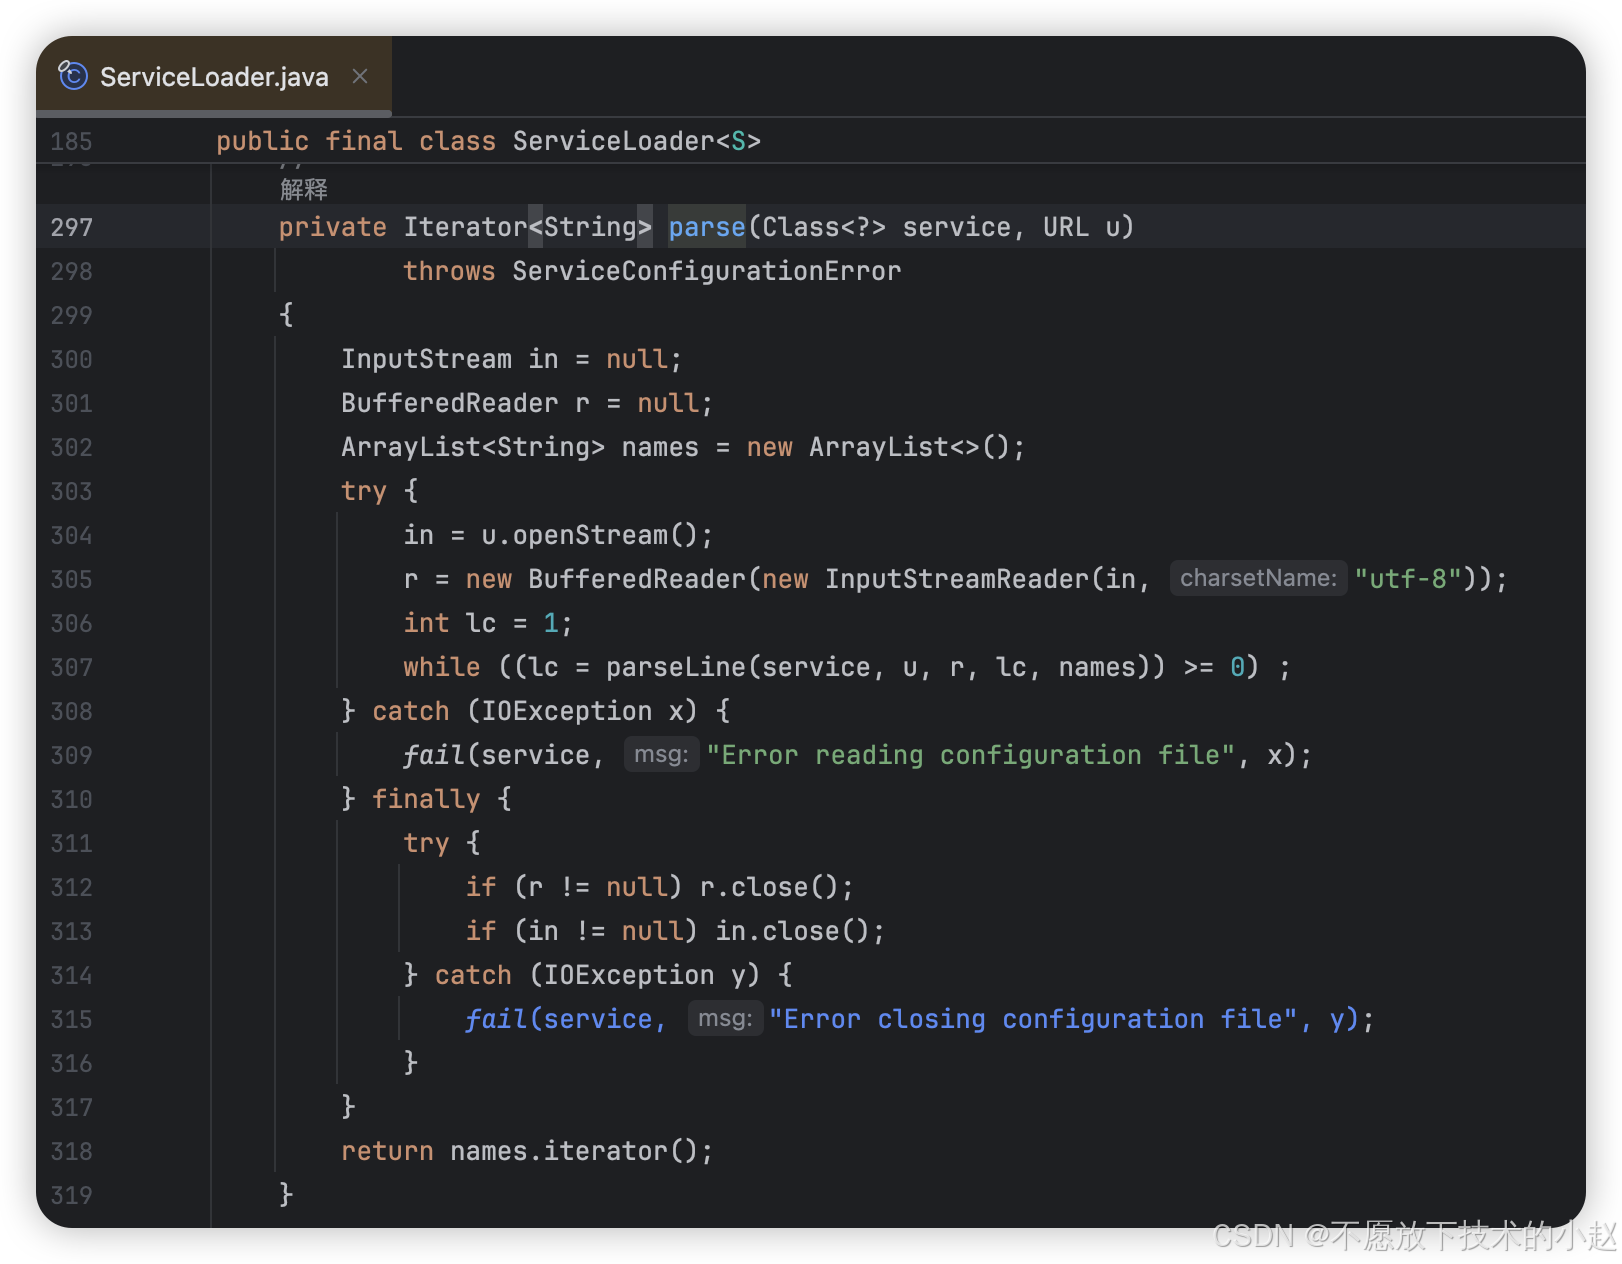
Task: Click the fail call on line 315
Action: point(496,1019)
